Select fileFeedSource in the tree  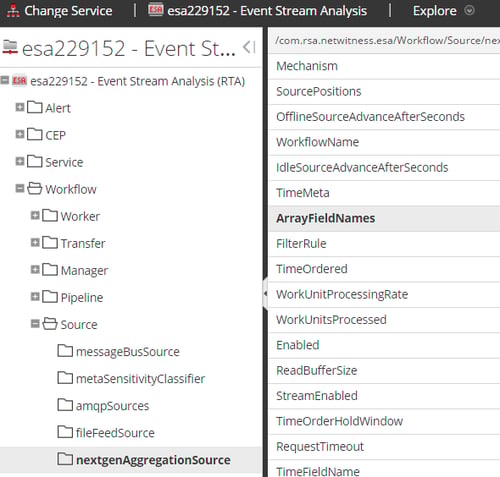point(115,433)
